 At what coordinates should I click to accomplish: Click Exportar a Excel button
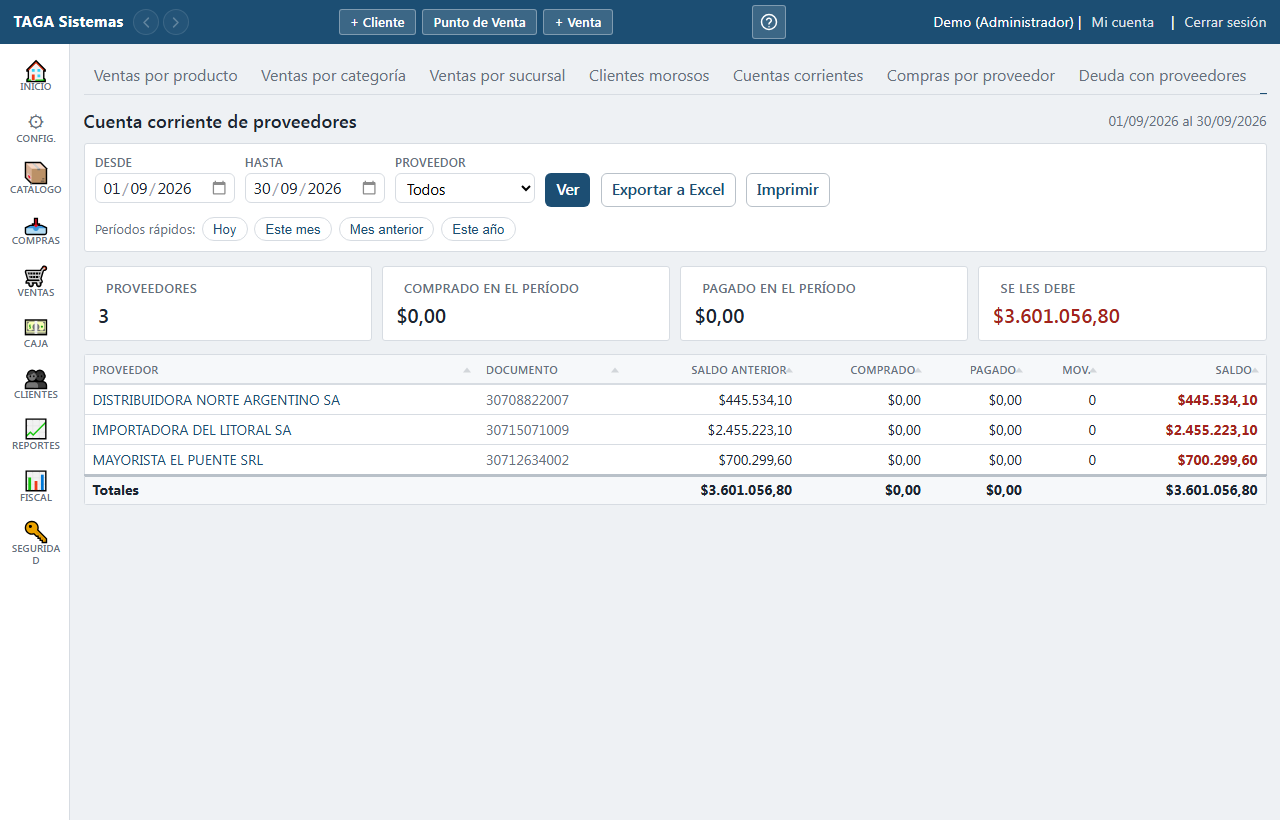pyautogui.click(x=668, y=190)
